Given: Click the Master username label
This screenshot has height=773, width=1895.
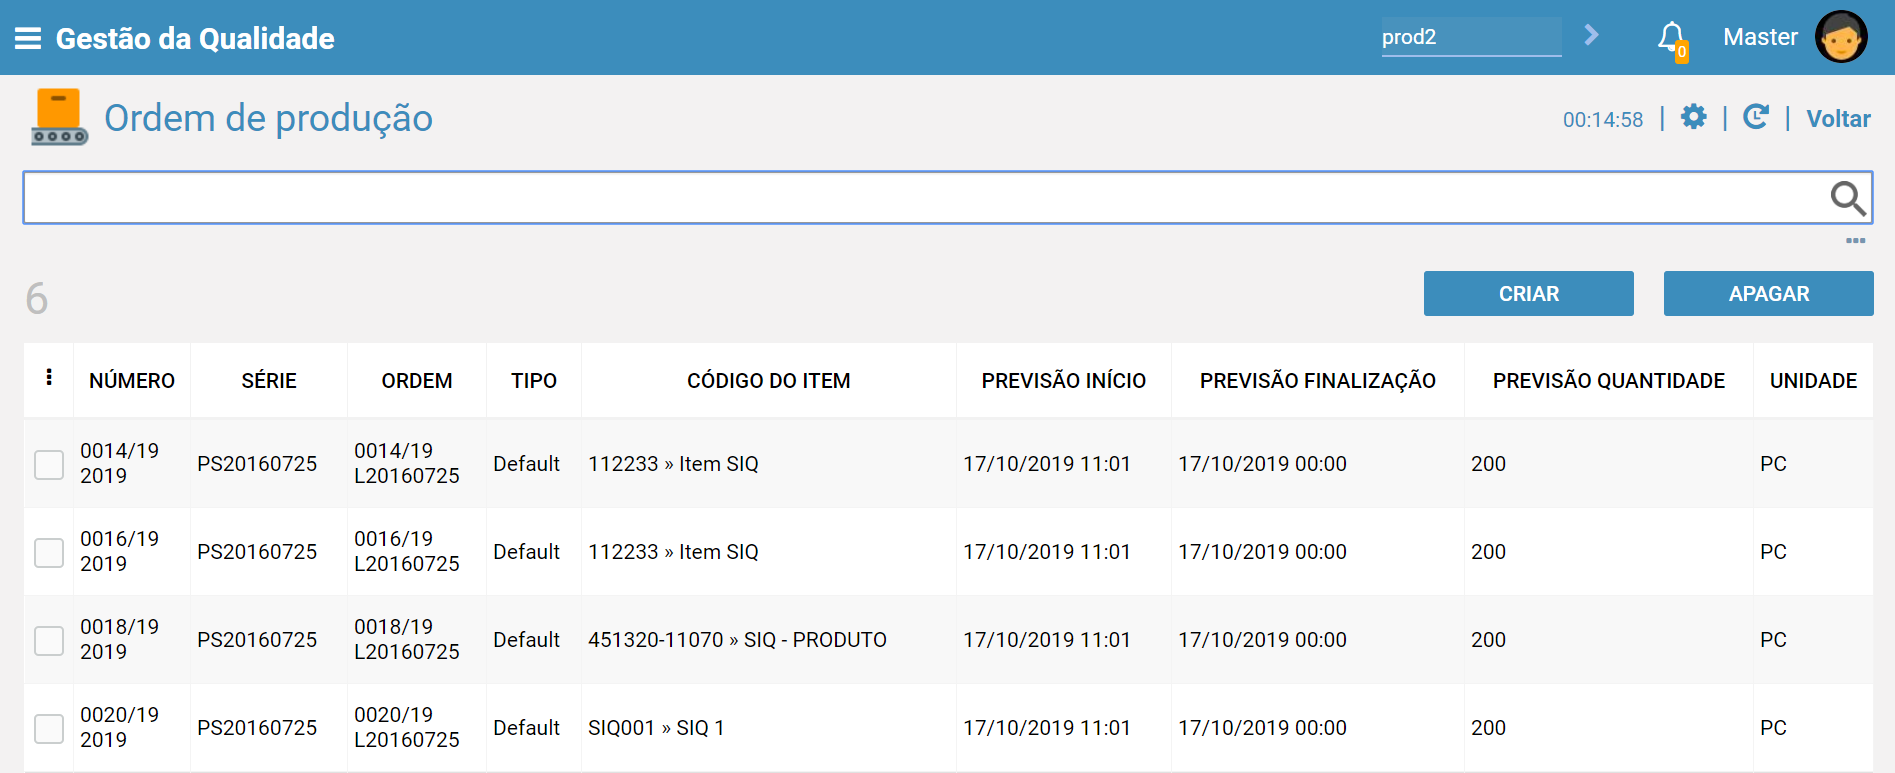Looking at the screenshot, I should click(1760, 37).
